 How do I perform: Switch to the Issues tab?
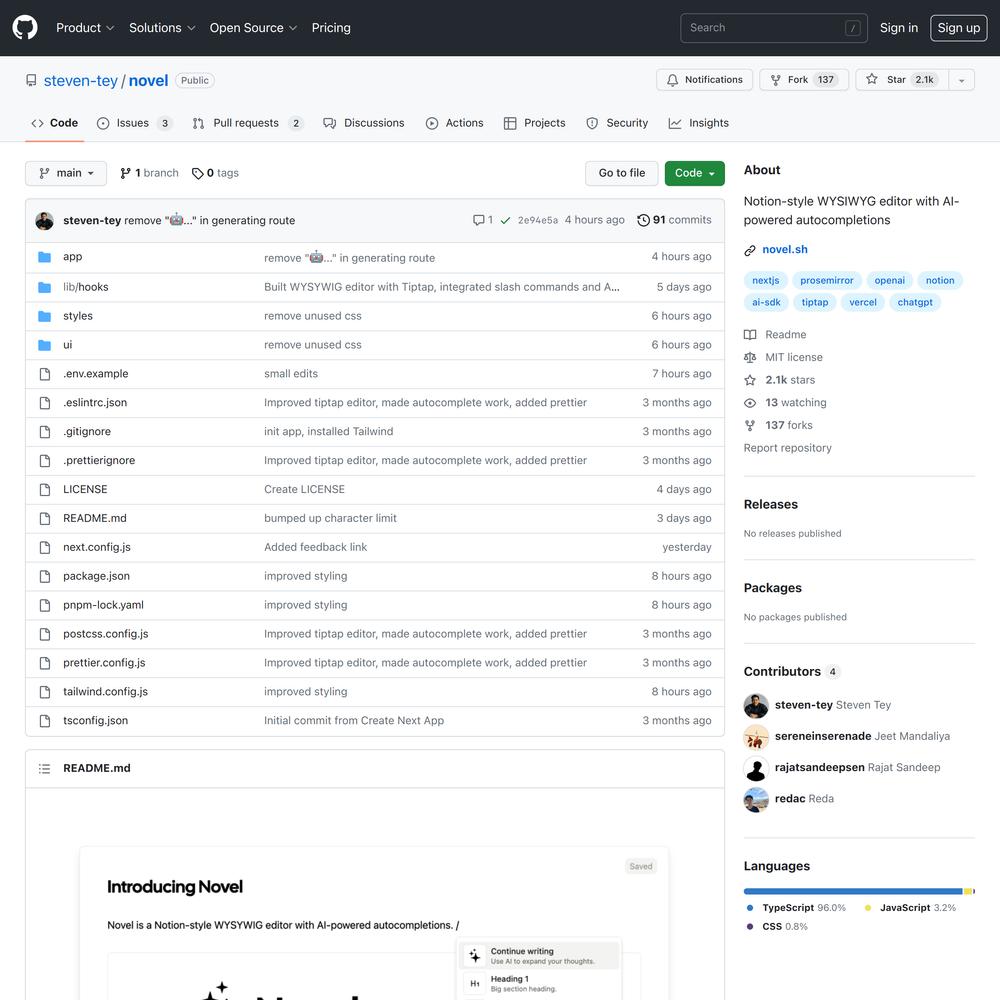[134, 123]
